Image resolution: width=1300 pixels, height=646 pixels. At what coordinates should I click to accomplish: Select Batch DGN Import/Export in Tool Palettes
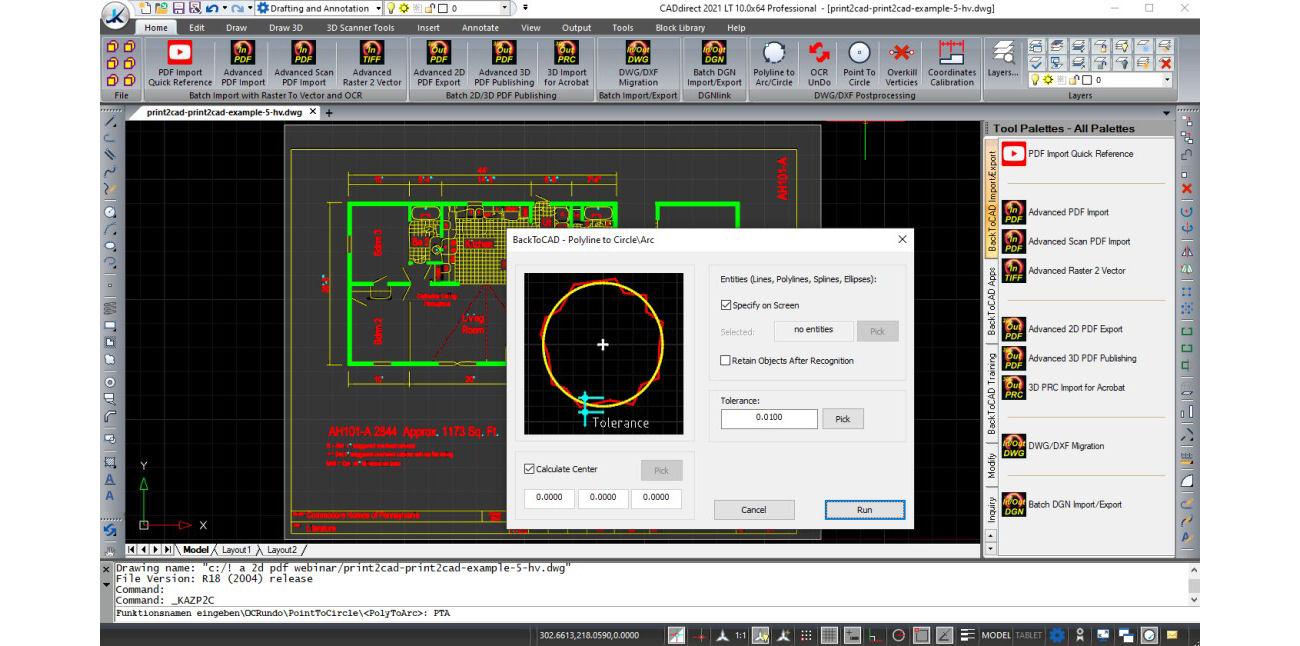coord(1062,505)
